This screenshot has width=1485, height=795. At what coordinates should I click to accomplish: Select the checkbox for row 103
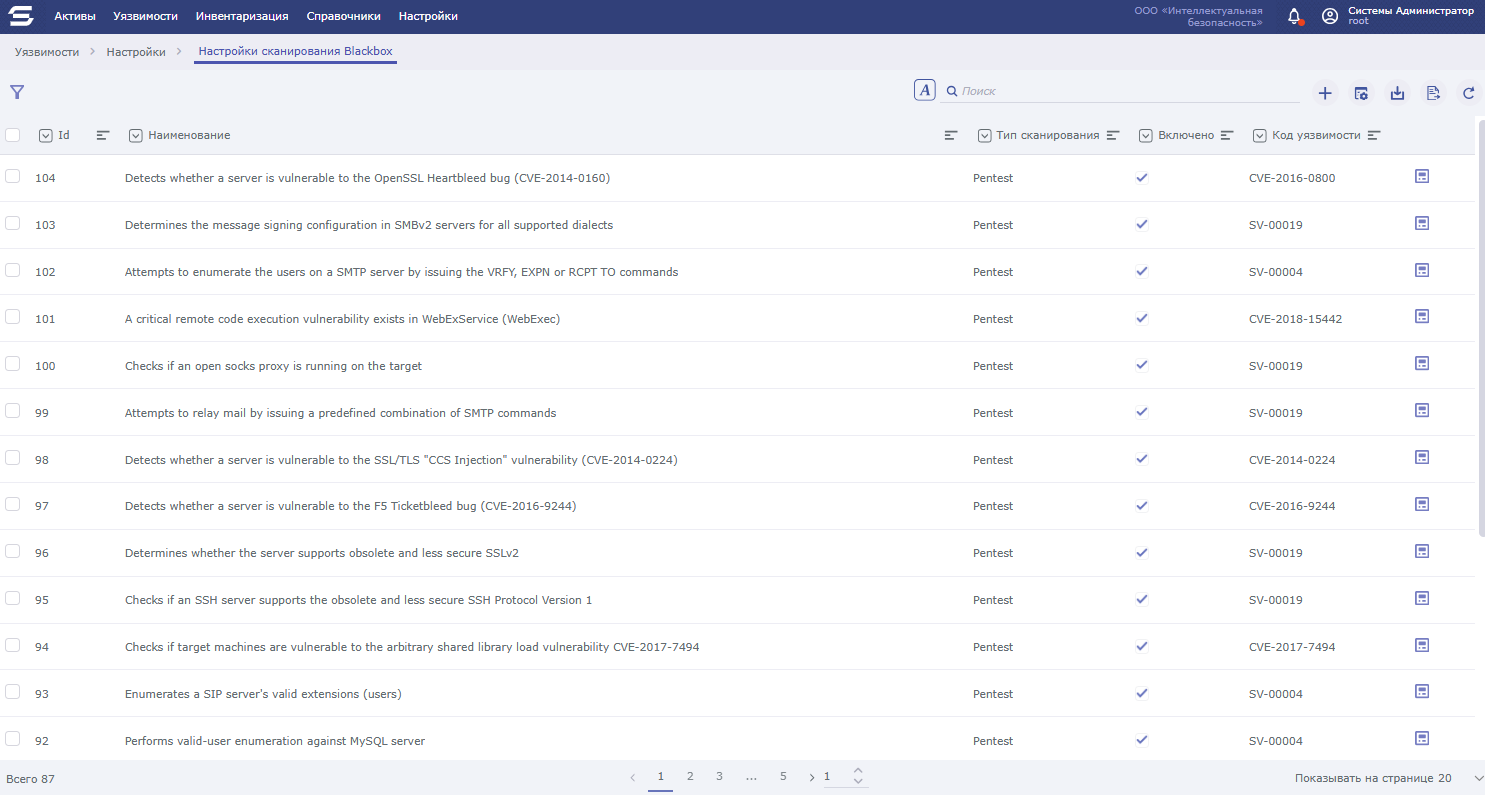(x=13, y=223)
